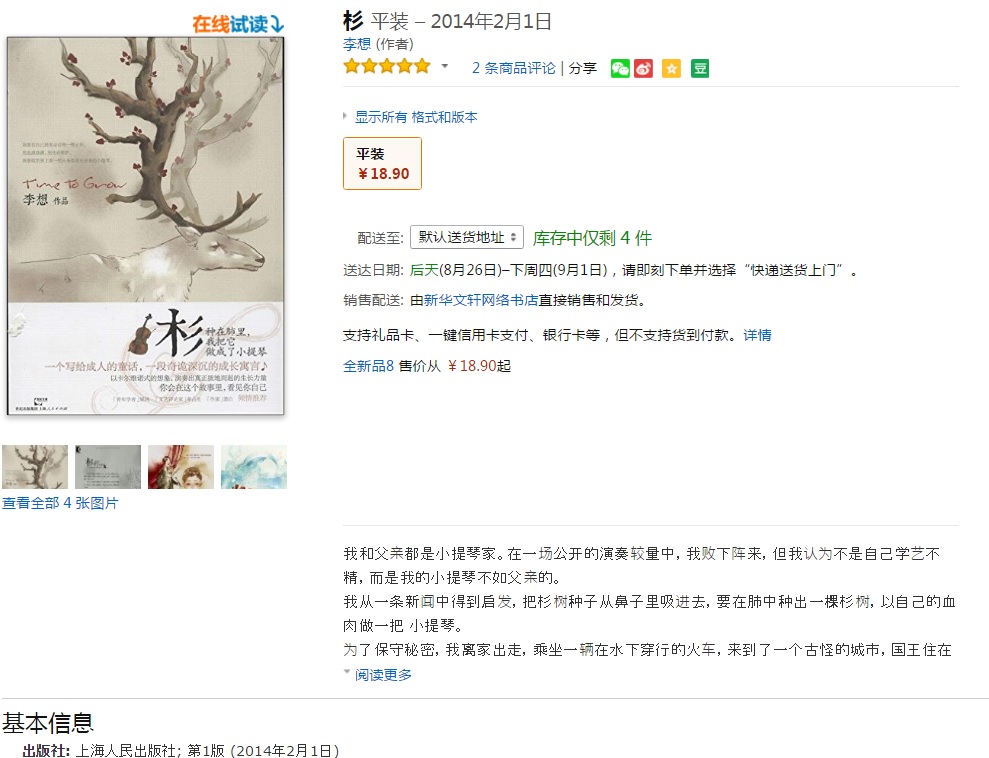Open the 全新品8 new offers link
Viewport: 989px width, 758px height.
click(368, 366)
